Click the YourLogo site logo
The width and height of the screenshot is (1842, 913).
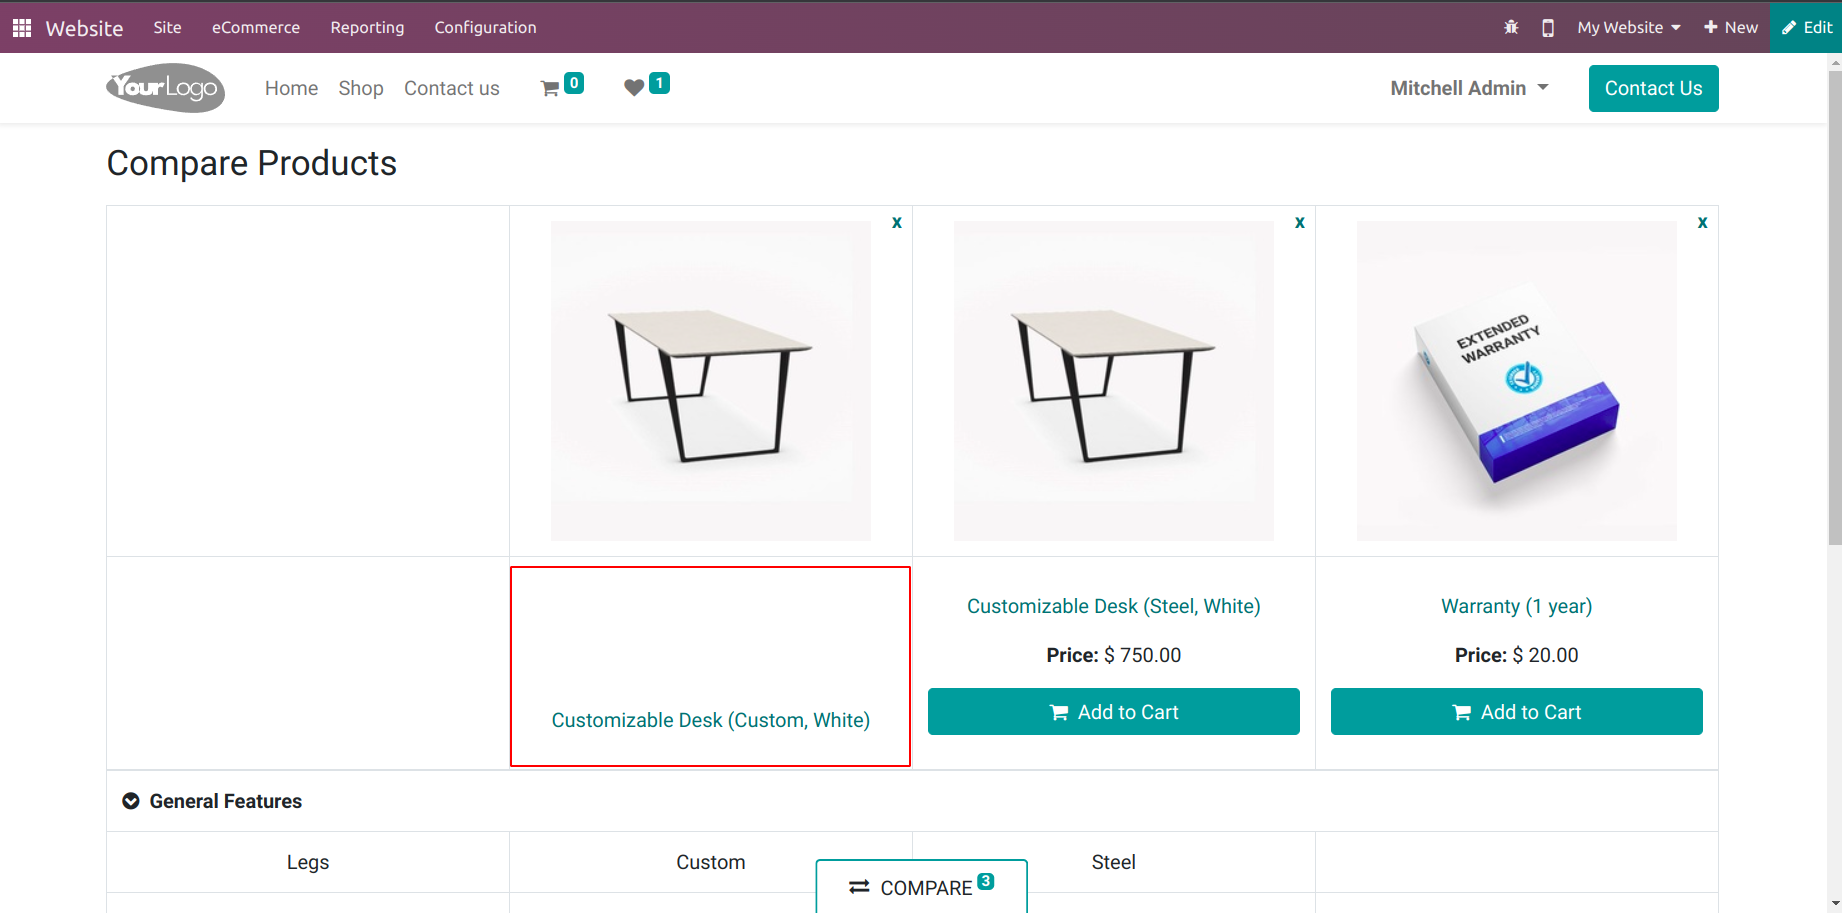click(x=166, y=88)
